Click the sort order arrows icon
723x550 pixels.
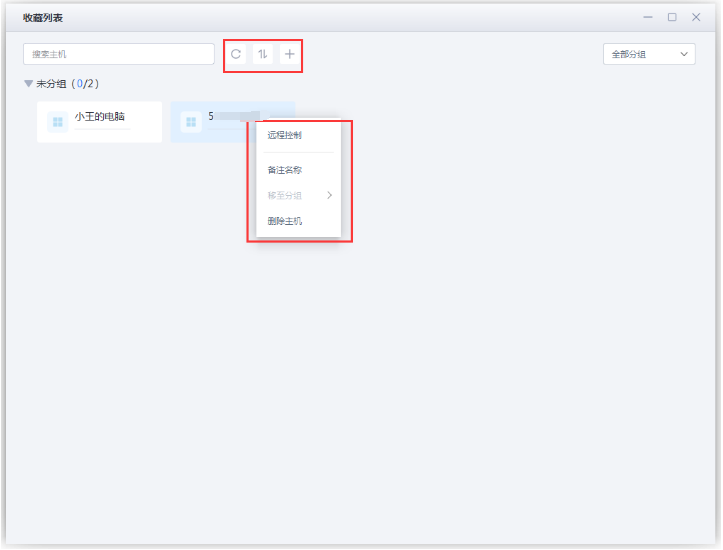pos(263,54)
